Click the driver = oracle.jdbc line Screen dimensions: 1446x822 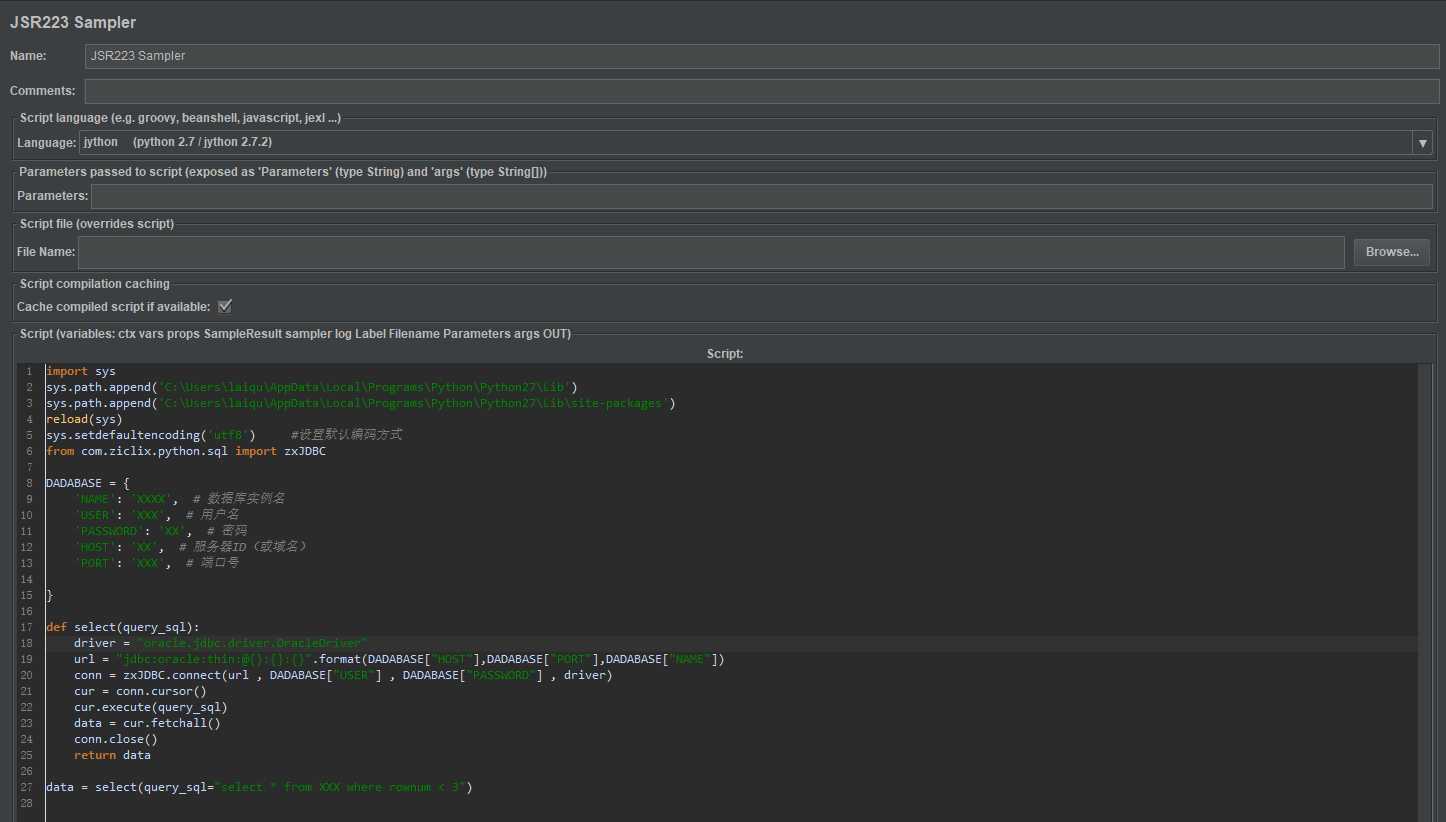[x=221, y=643]
